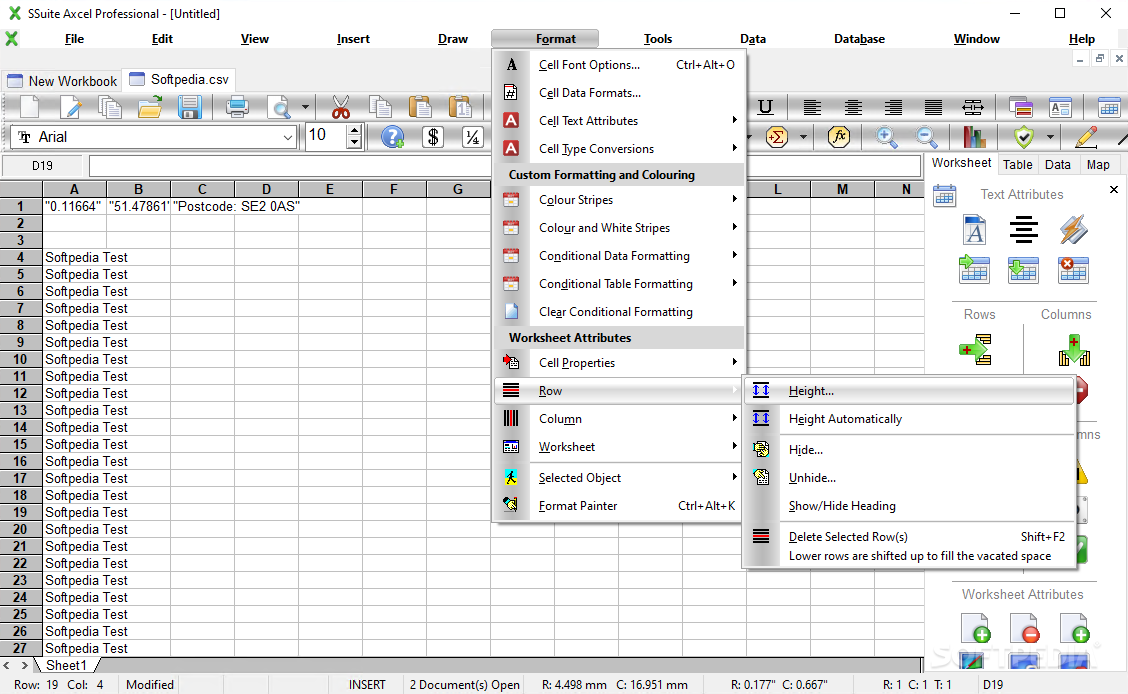The image size is (1128, 694).
Task: Toggle center text alignment in toolbar
Action: [853, 107]
